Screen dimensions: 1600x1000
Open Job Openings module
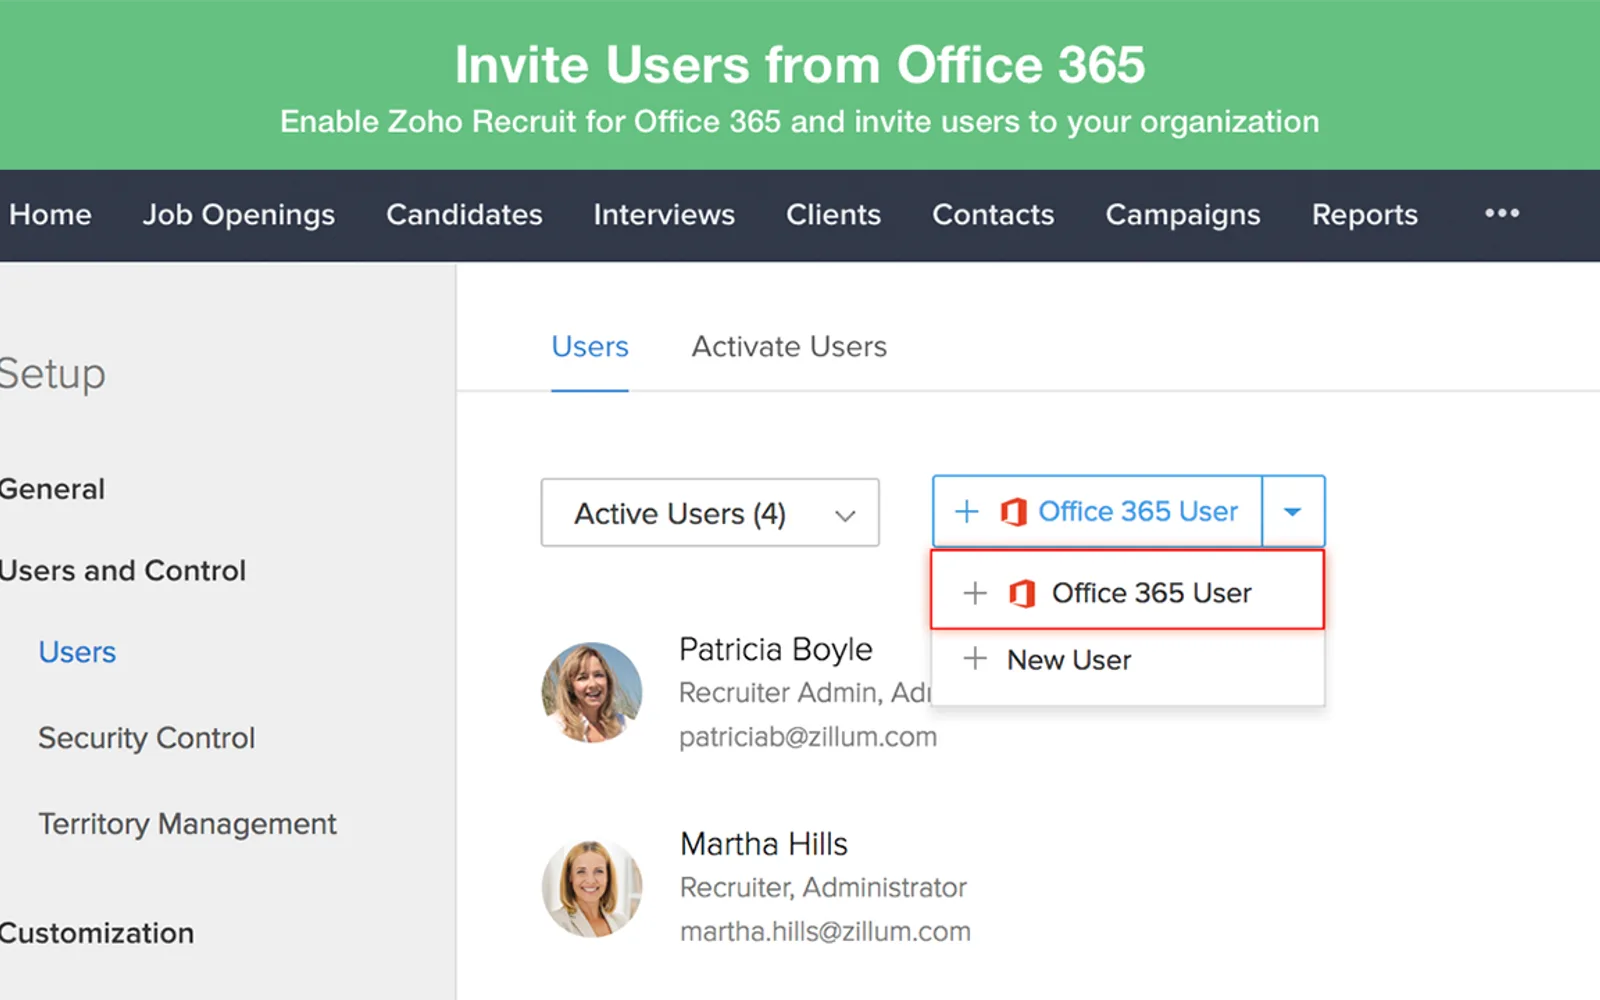point(239,215)
